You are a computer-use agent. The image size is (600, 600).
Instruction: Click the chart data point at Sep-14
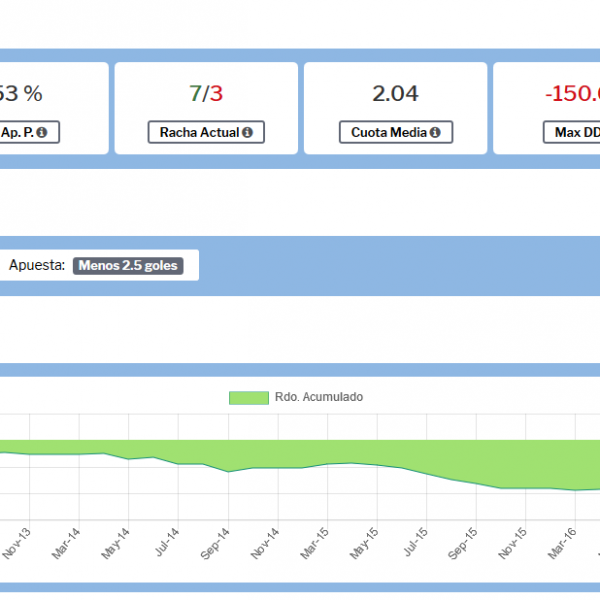coord(228,472)
